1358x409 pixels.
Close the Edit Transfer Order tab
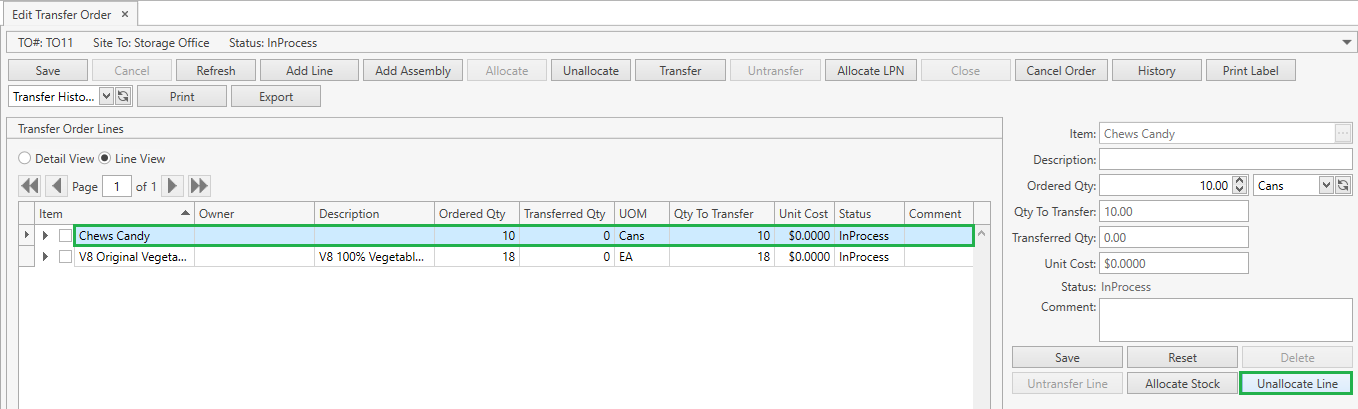point(124,15)
